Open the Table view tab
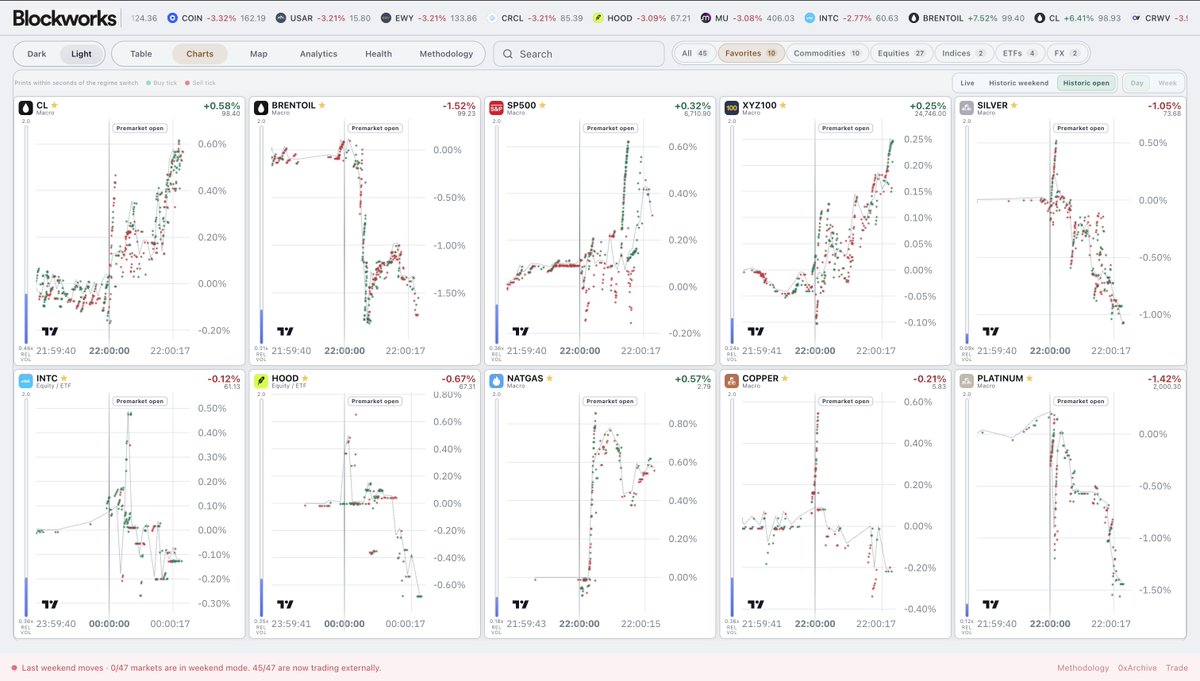Screen dimensions: 1200x681 pos(141,54)
